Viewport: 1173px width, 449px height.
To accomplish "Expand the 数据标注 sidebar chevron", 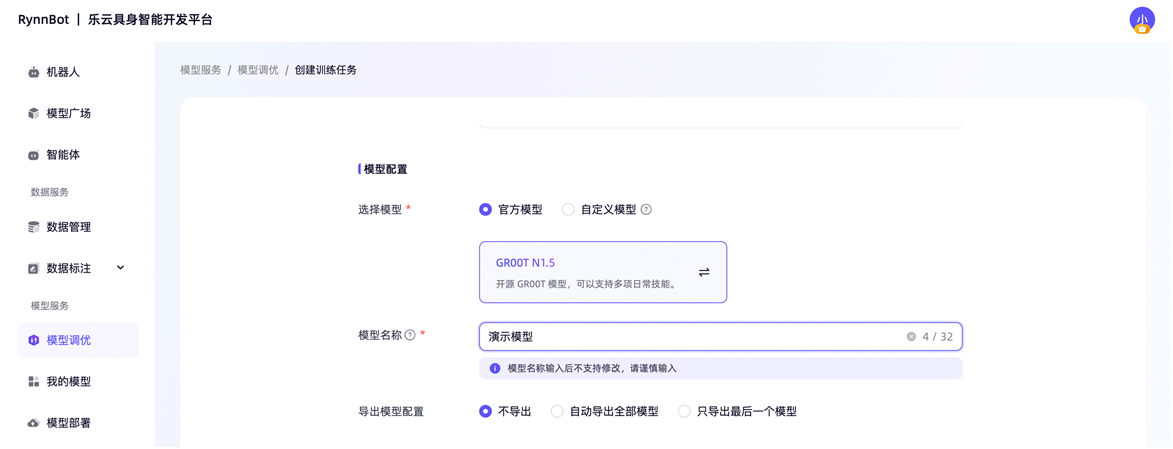I will click(x=120, y=268).
